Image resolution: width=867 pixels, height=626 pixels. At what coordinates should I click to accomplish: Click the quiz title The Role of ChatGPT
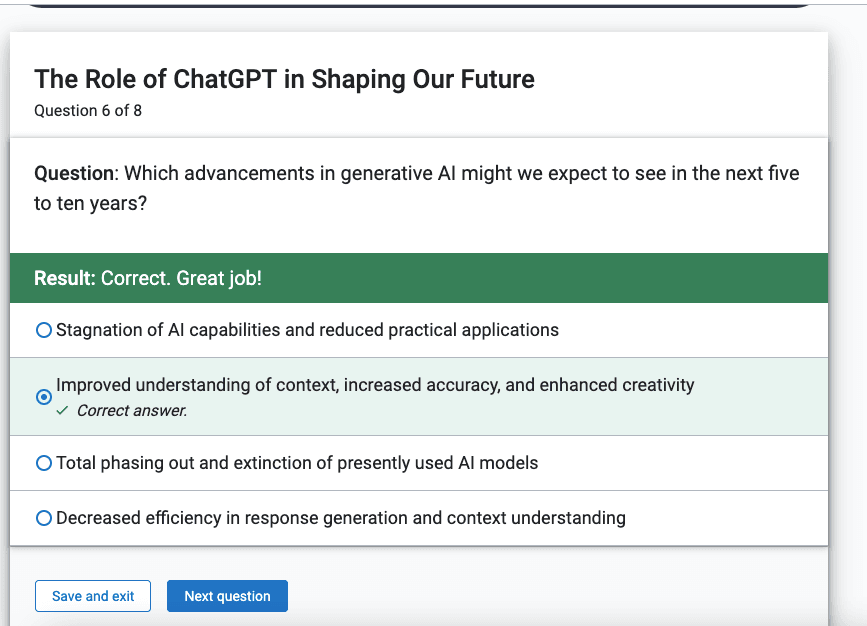click(x=284, y=79)
